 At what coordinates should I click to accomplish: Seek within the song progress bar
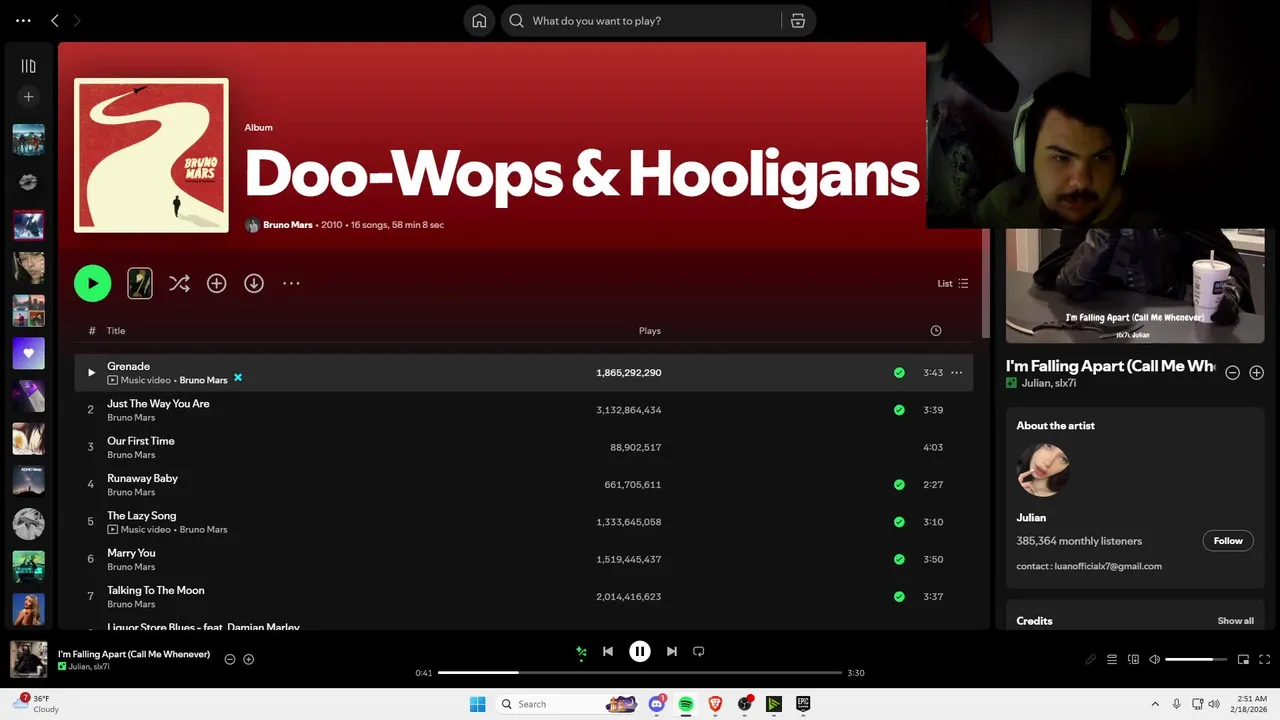(640, 673)
